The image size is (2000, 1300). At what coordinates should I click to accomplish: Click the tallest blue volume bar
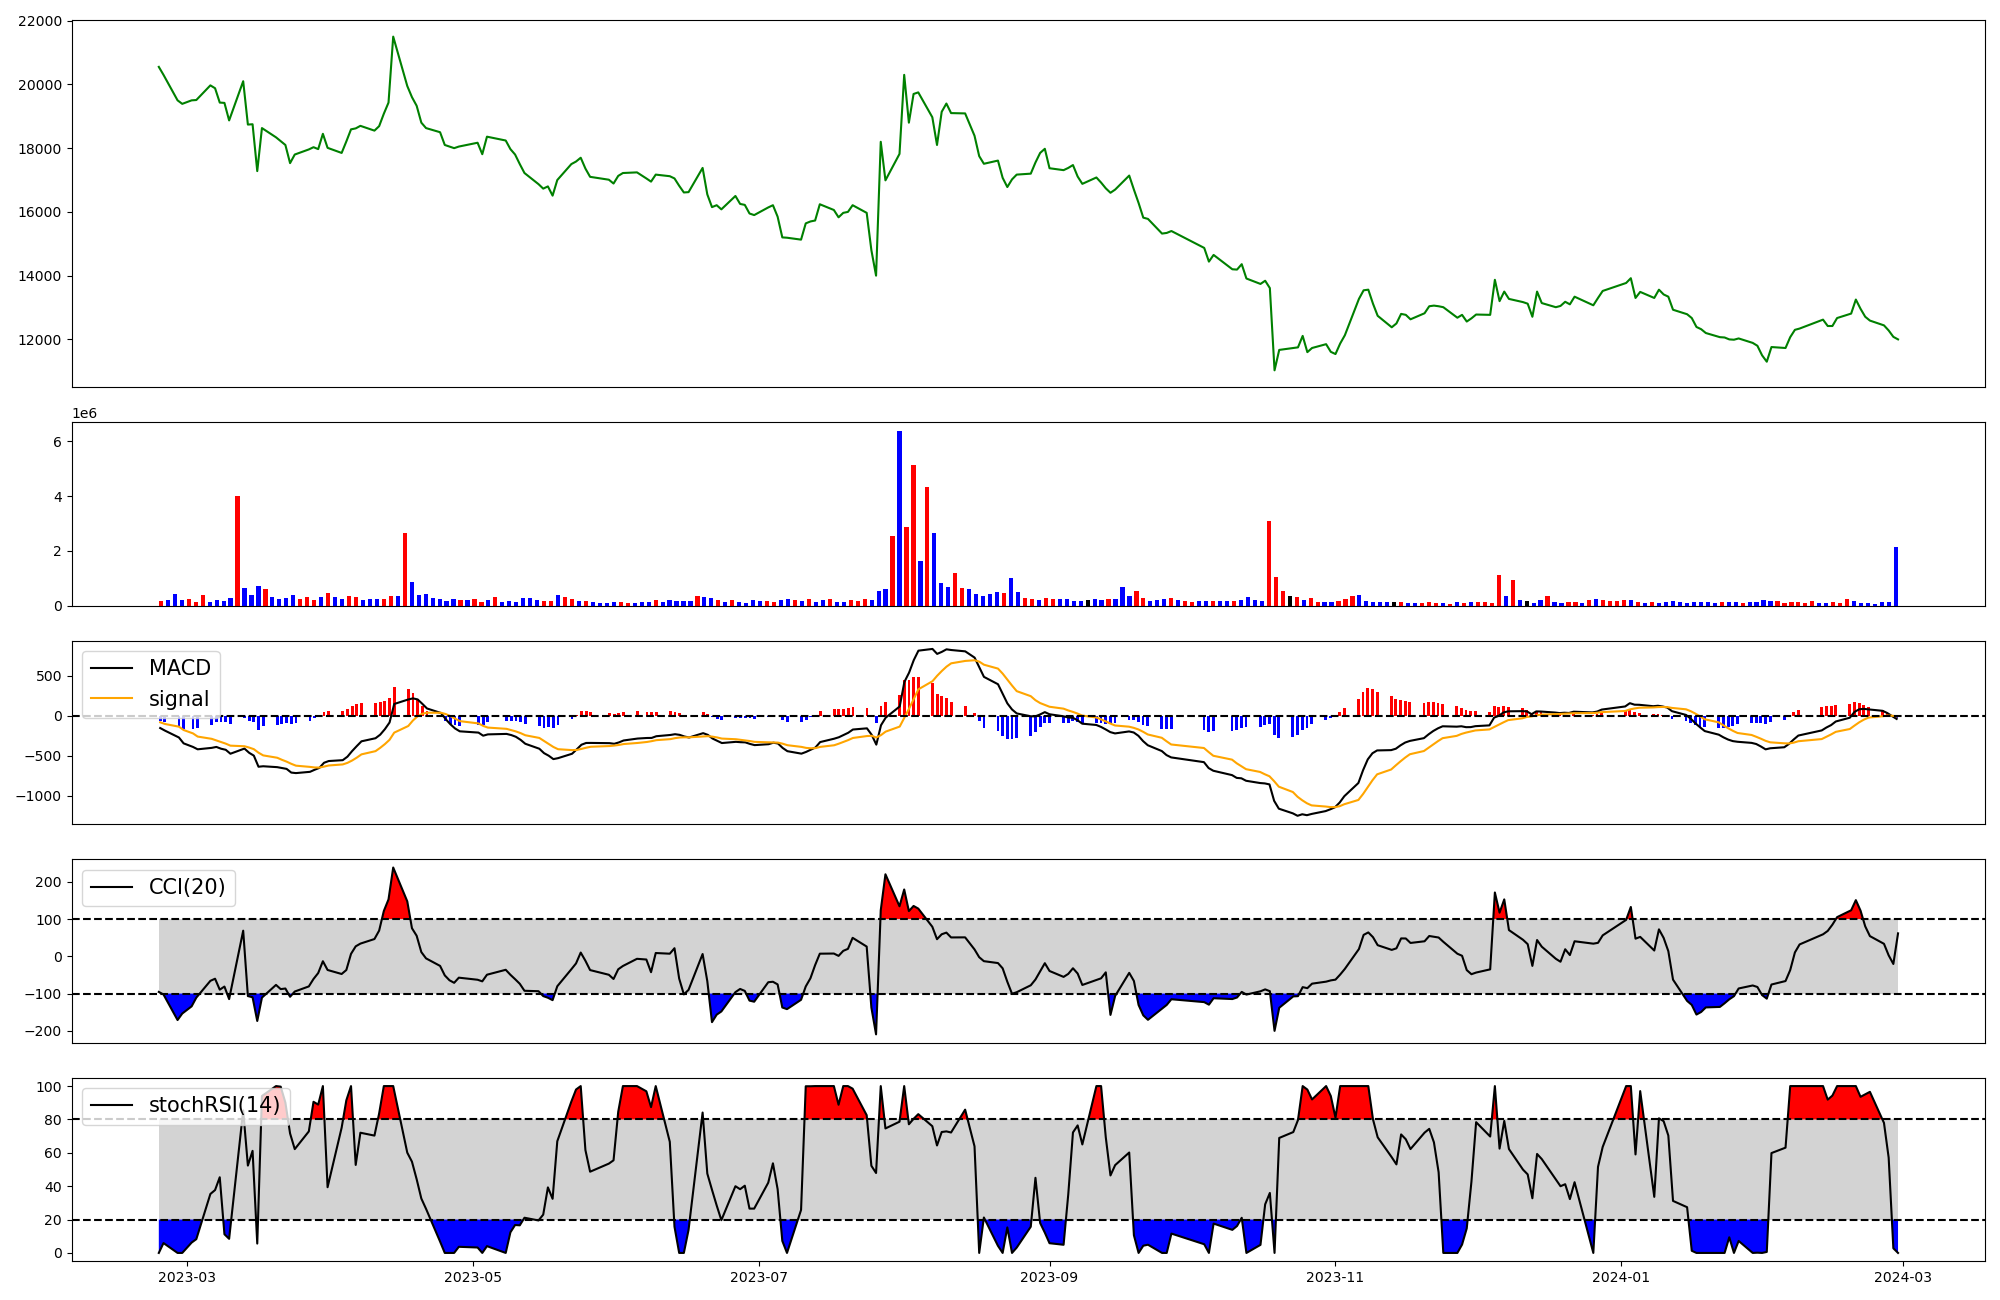899,518
